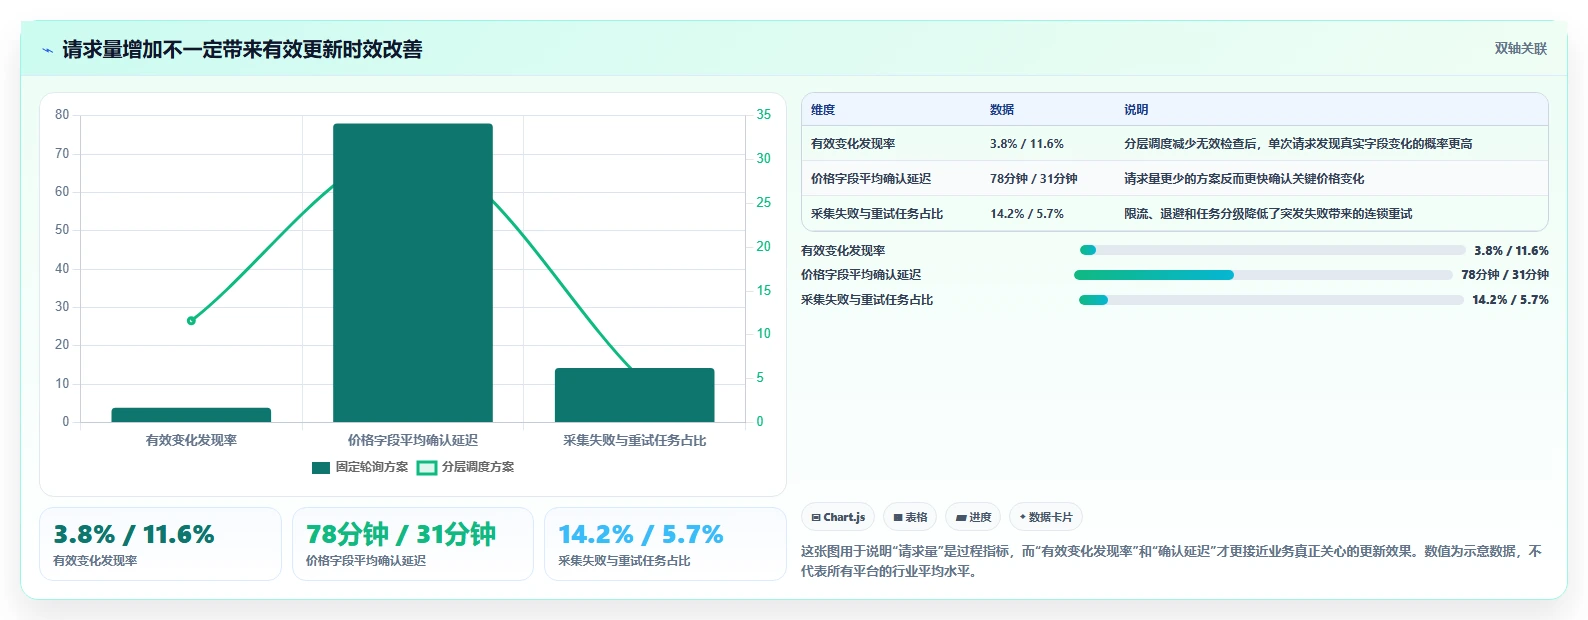Viewport: 1588px width, 620px height.
Task: Click the line point above 有效变化发现率
Action: click(x=191, y=321)
